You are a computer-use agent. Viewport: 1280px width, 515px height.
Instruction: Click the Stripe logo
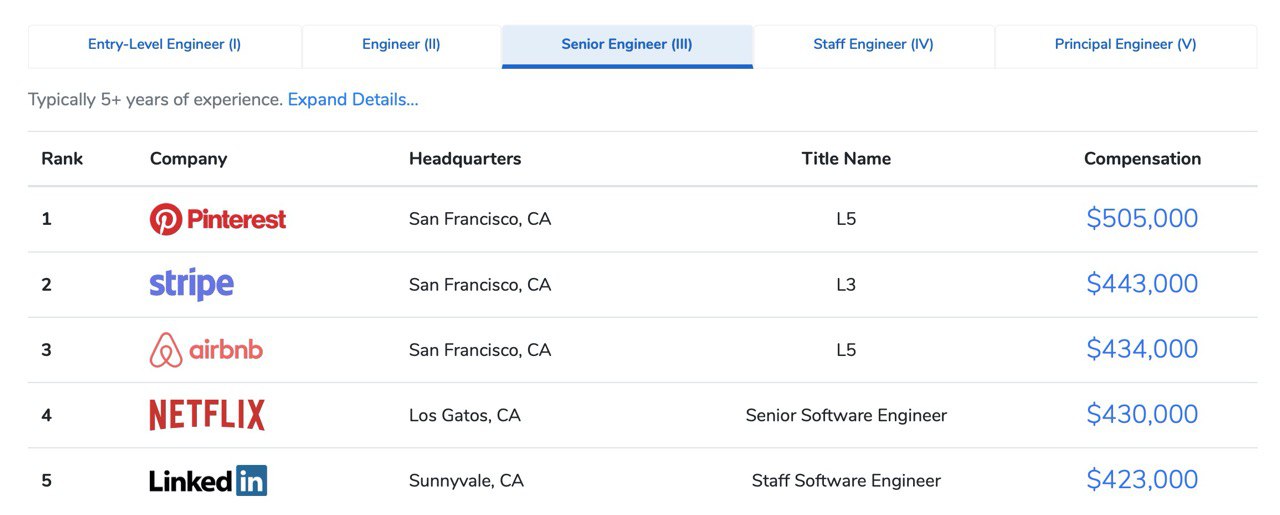(x=192, y=285)
